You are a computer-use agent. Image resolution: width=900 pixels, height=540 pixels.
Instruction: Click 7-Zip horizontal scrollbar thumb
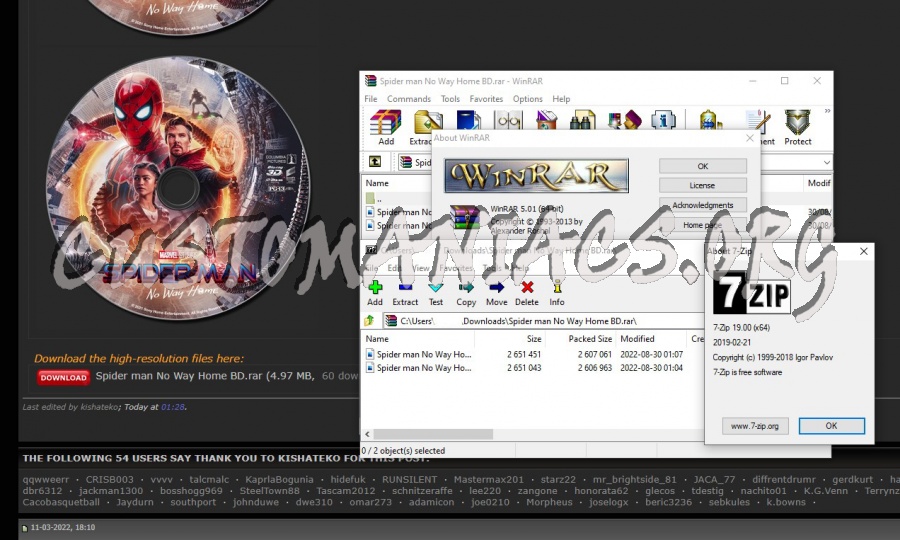coord(433,434)
